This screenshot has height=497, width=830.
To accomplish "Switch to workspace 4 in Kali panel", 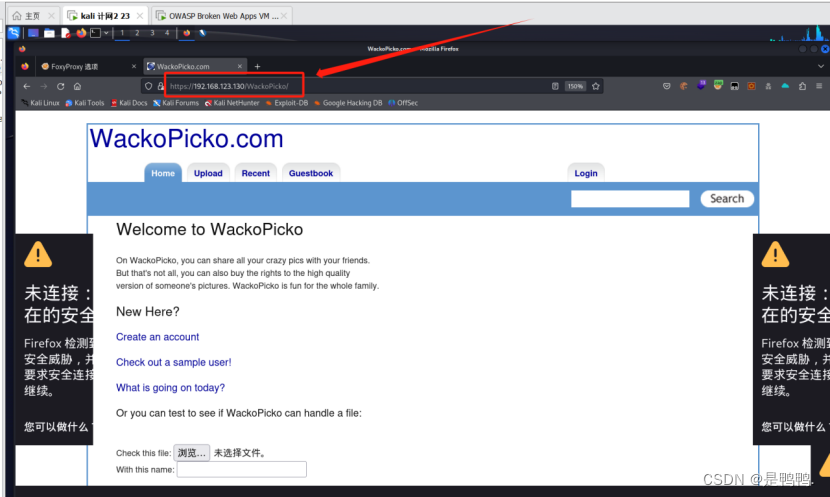I will [x=167, y=33].
